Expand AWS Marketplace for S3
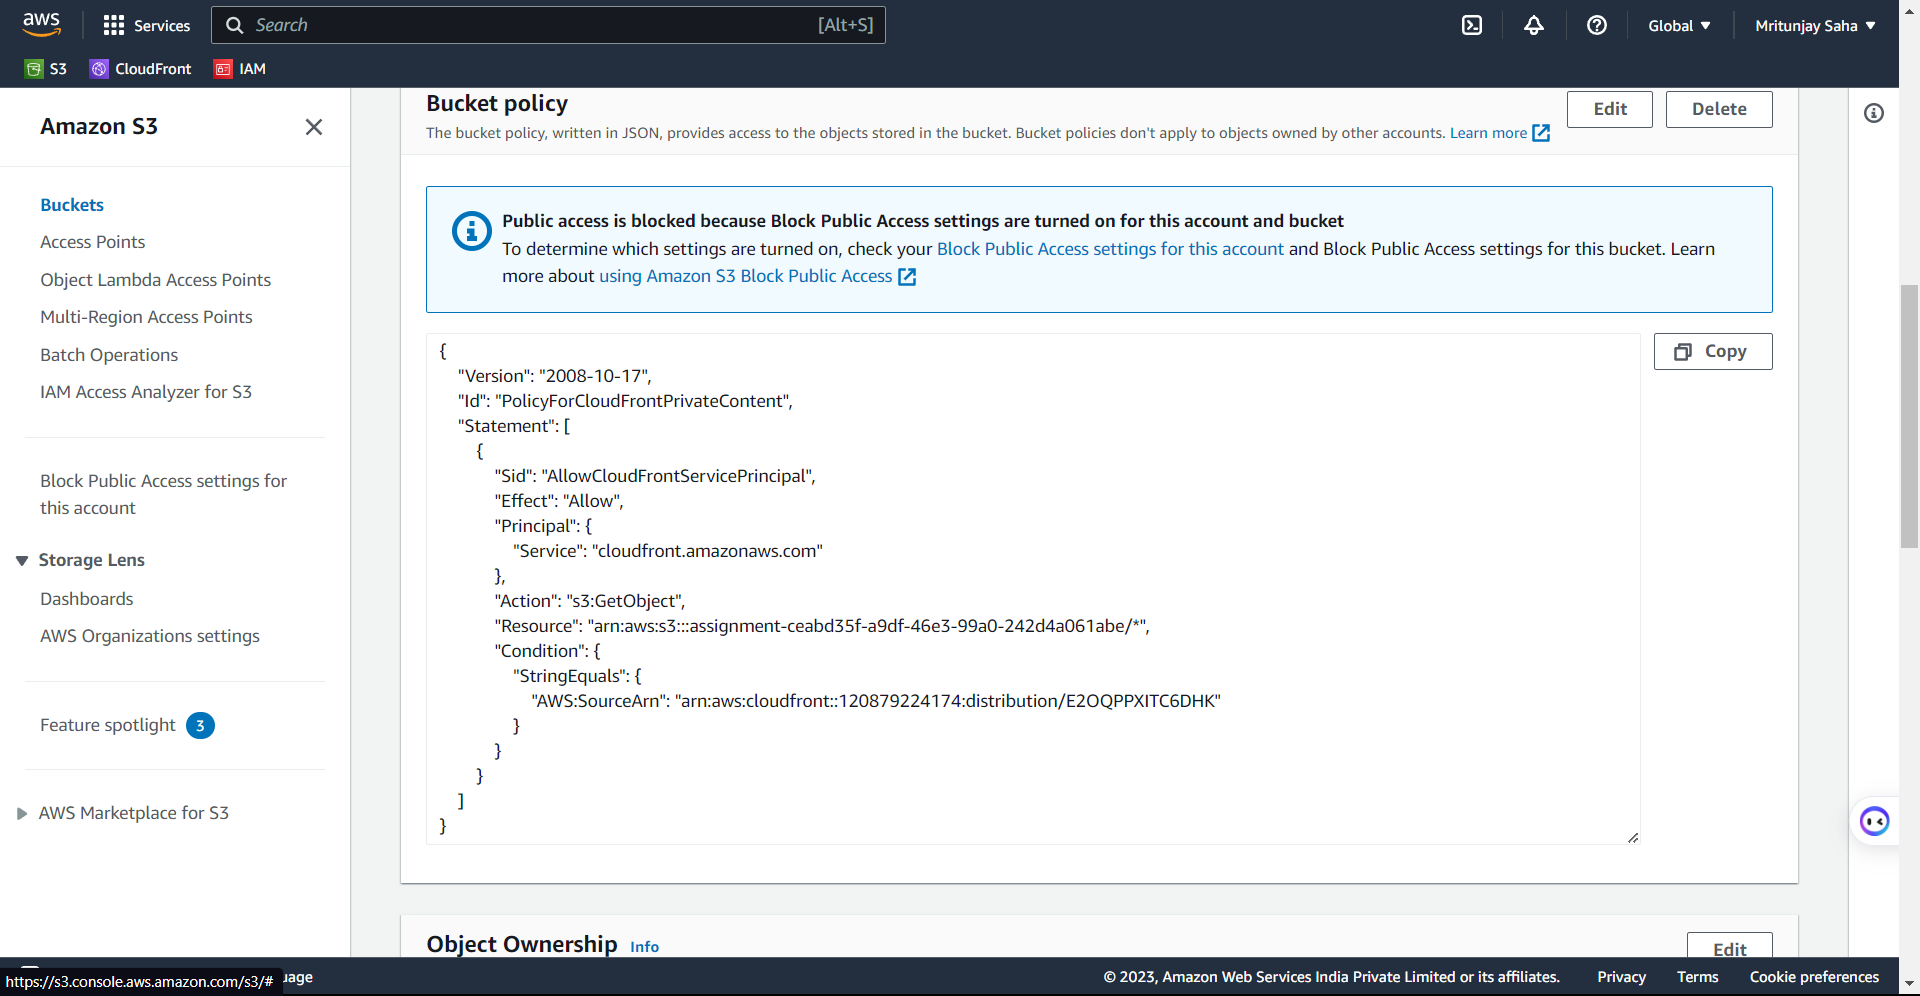The width and height of the screenshot is (1920, 996). pyautogui.click(x=22, y=814)
